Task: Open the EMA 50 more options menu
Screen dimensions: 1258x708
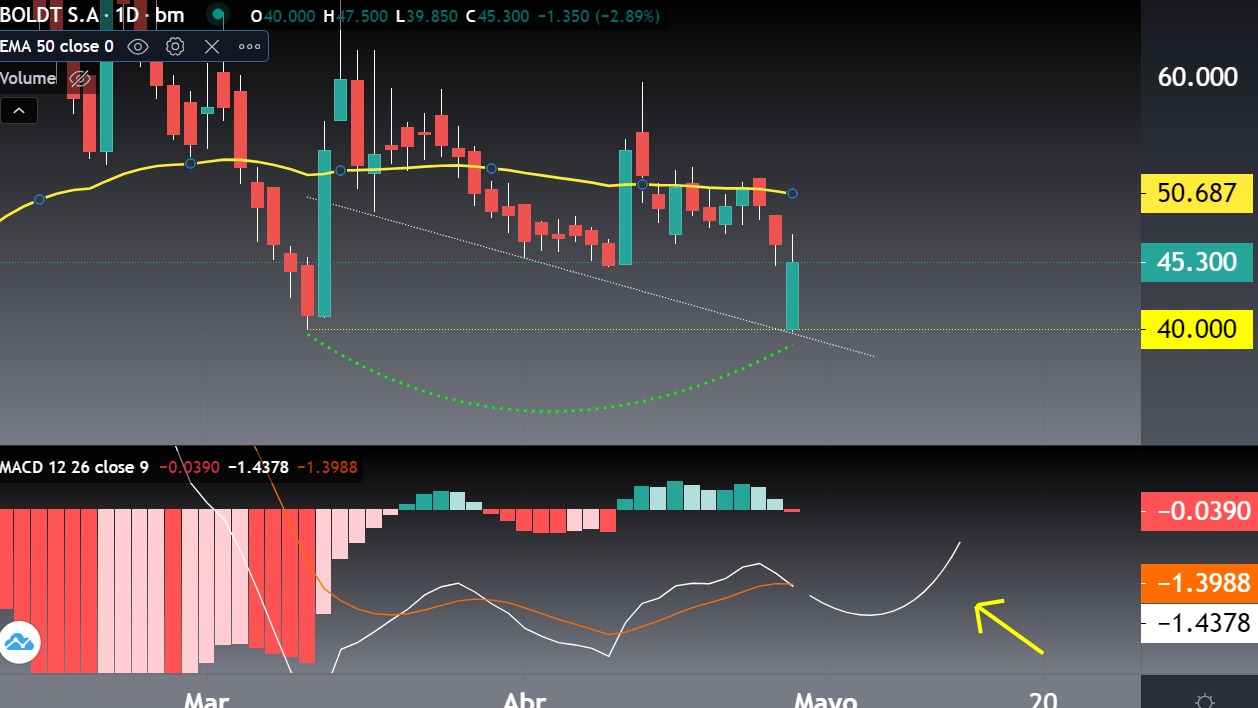Action: (x=249, y=46)
